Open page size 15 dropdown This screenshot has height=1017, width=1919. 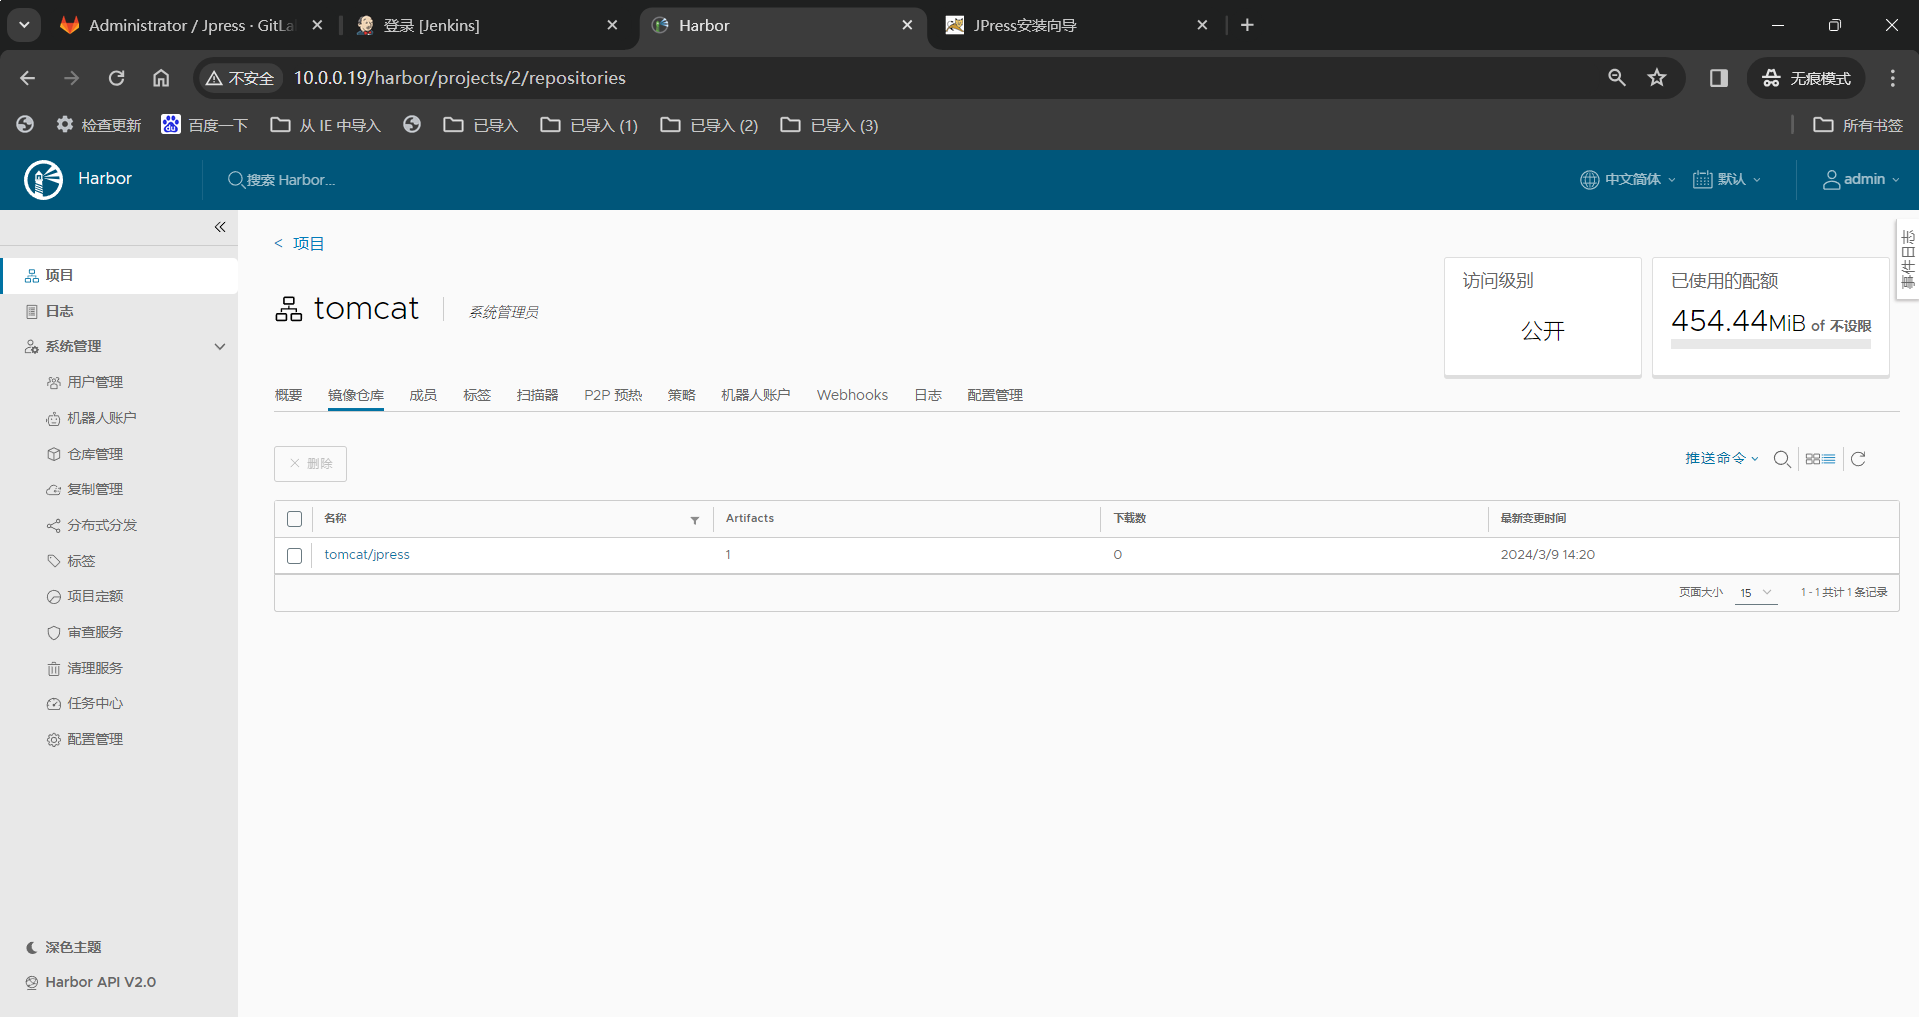click(1756, 593)
